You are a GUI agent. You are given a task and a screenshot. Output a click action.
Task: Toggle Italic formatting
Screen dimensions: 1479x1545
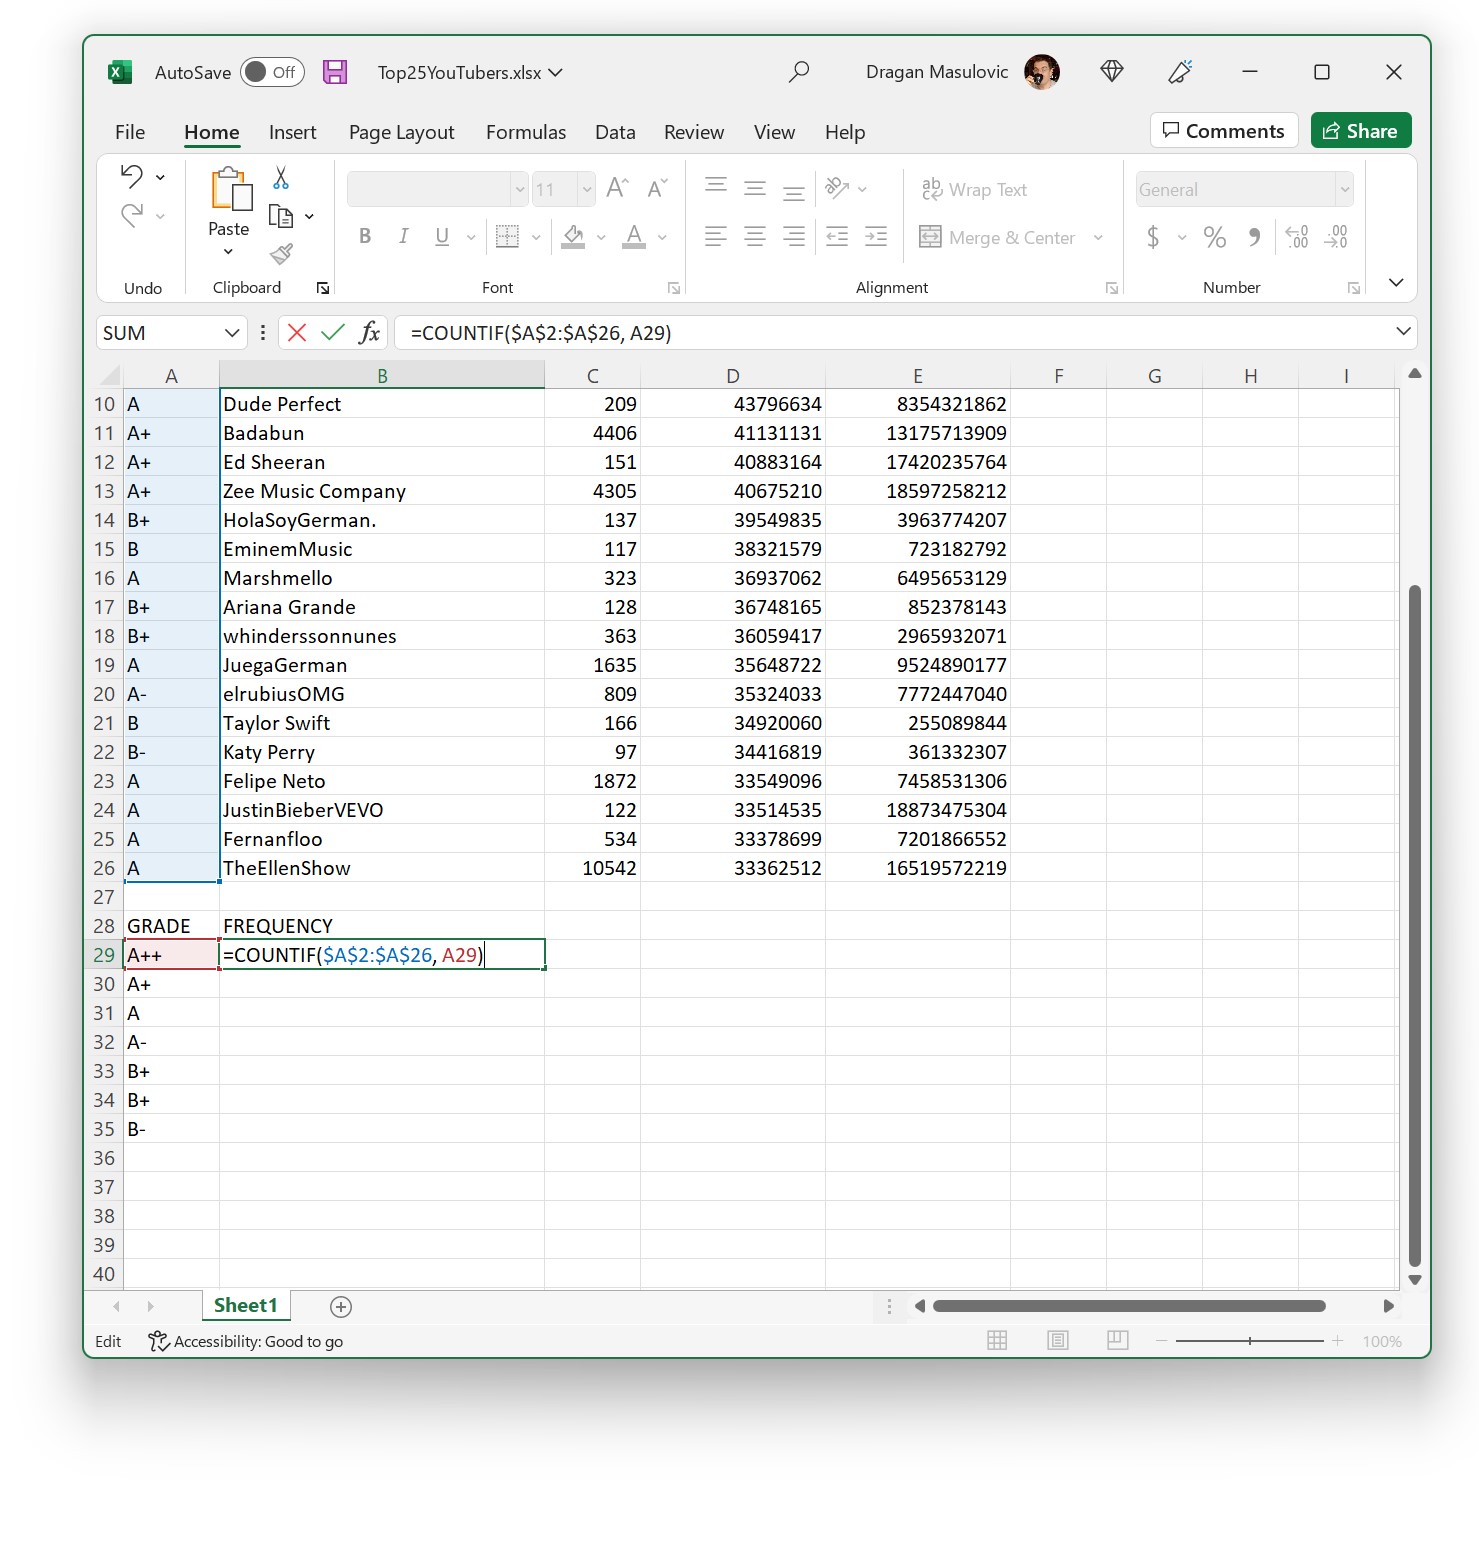coord(403,236)
